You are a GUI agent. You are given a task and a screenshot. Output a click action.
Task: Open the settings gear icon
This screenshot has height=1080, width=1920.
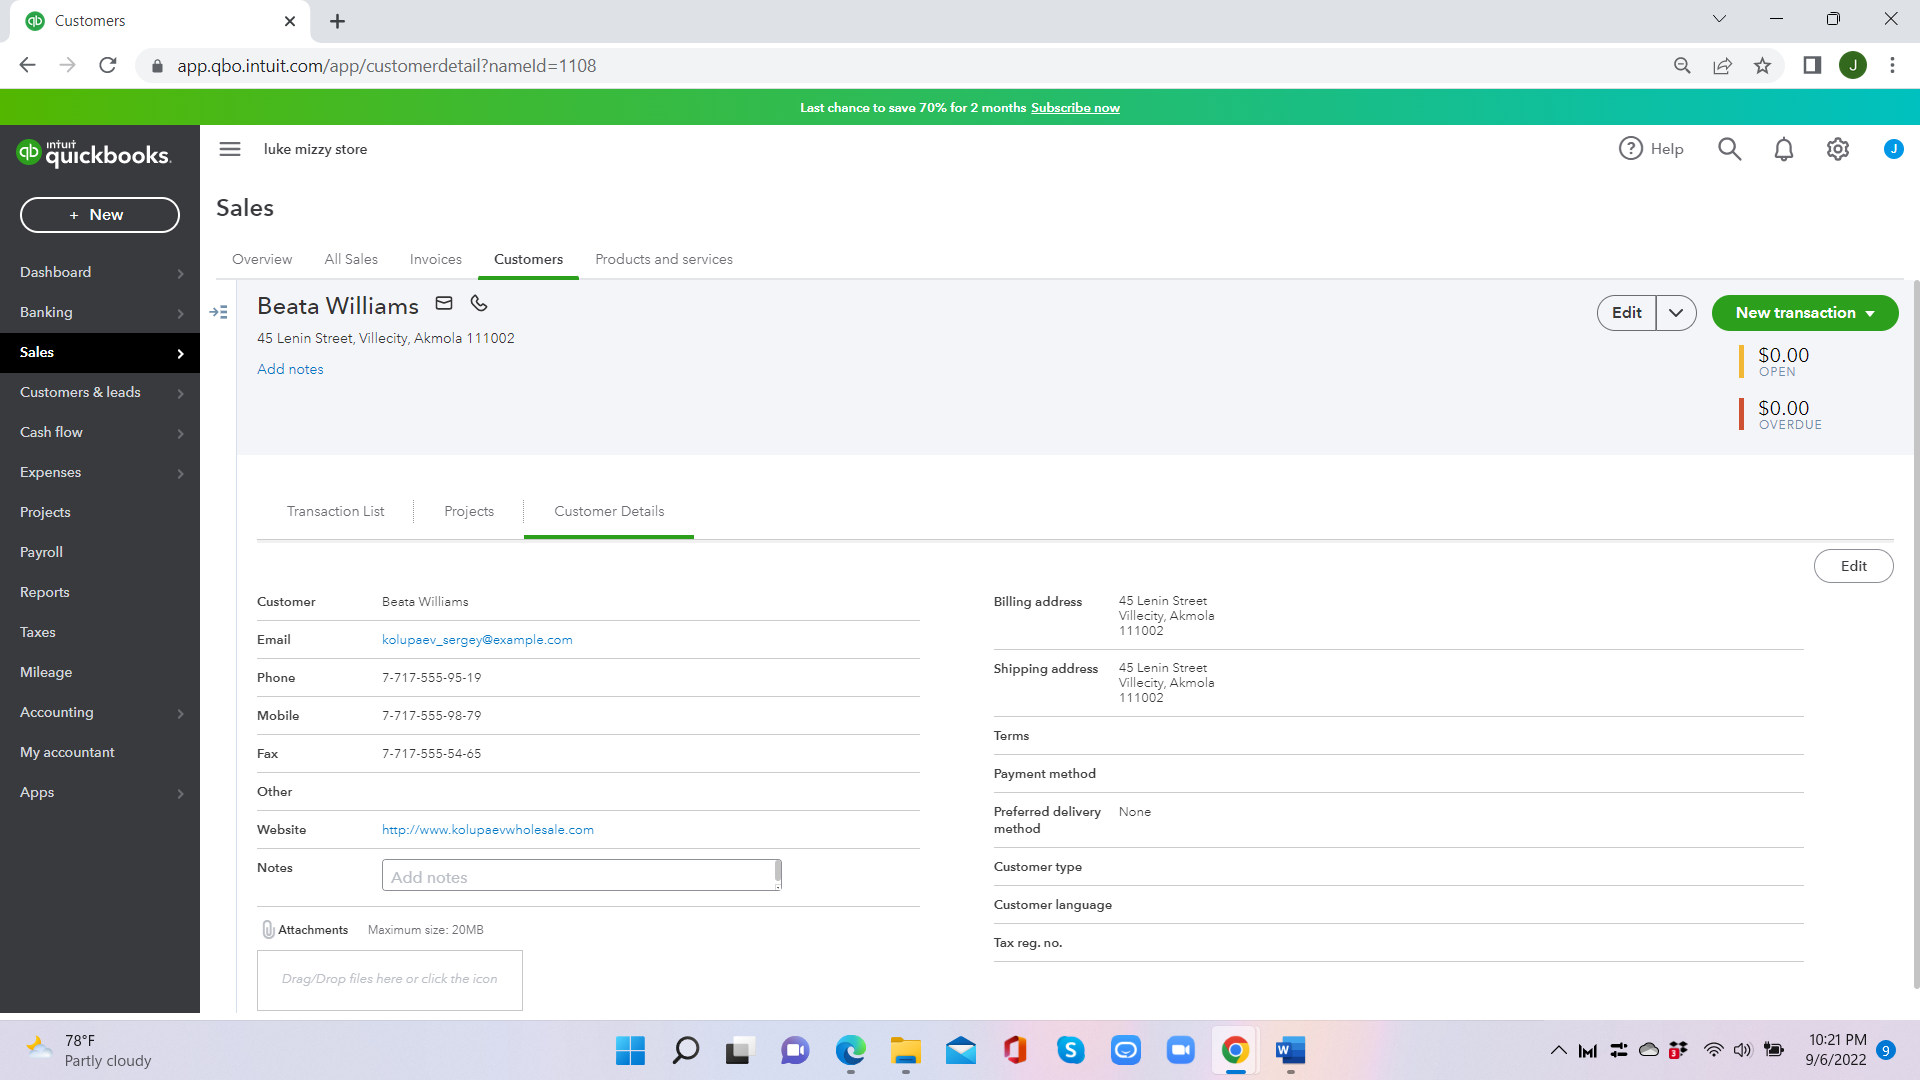point(1837,149)
